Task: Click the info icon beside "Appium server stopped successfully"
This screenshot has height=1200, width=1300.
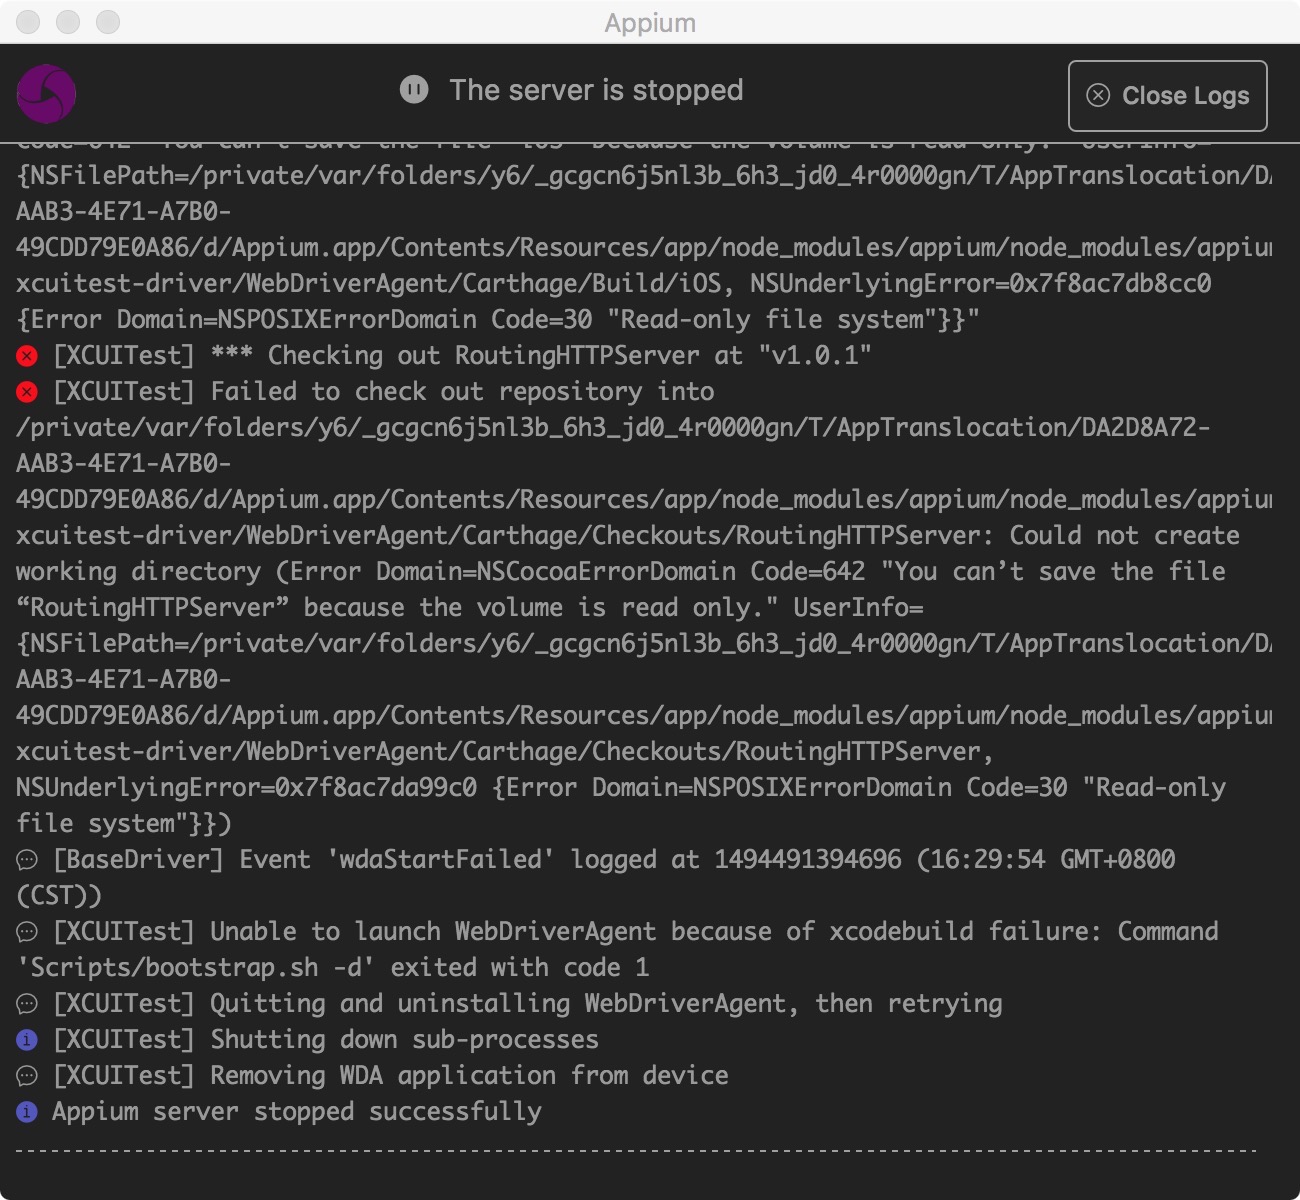Action: 27,1112
